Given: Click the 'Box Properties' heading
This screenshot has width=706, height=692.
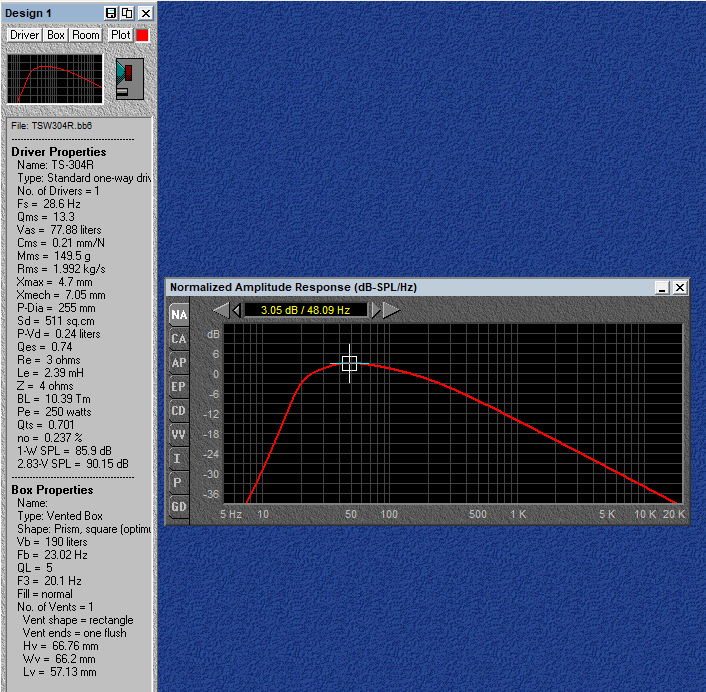Looking at the screenshot, I should pyautogui.click(x=52, y=490).
